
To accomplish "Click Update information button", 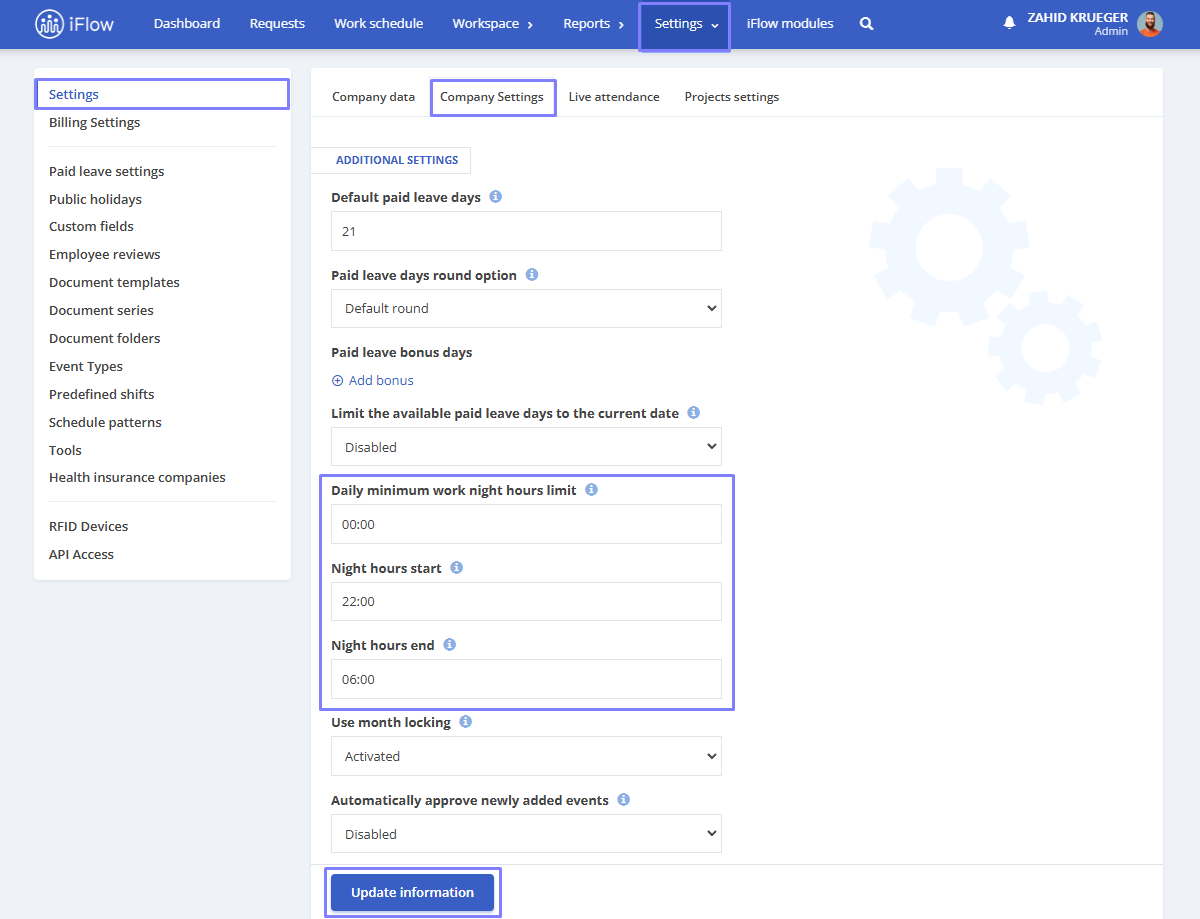I will [x=412, y=892].
